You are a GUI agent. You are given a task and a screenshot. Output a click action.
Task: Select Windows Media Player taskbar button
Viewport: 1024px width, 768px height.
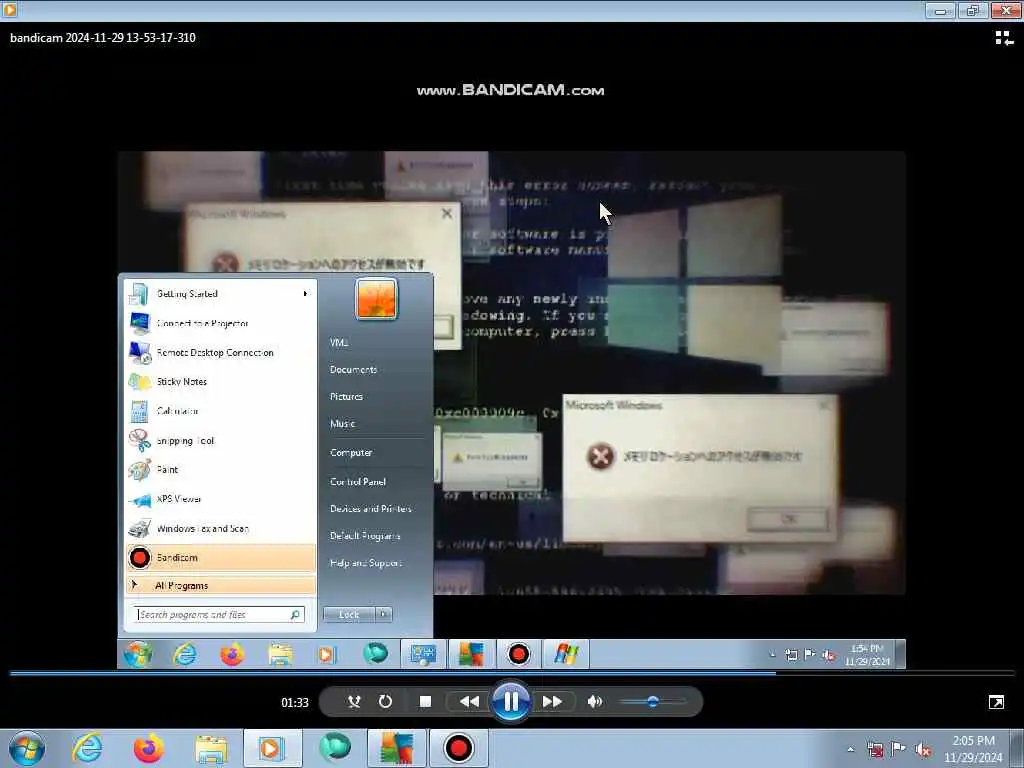point(272,748)
